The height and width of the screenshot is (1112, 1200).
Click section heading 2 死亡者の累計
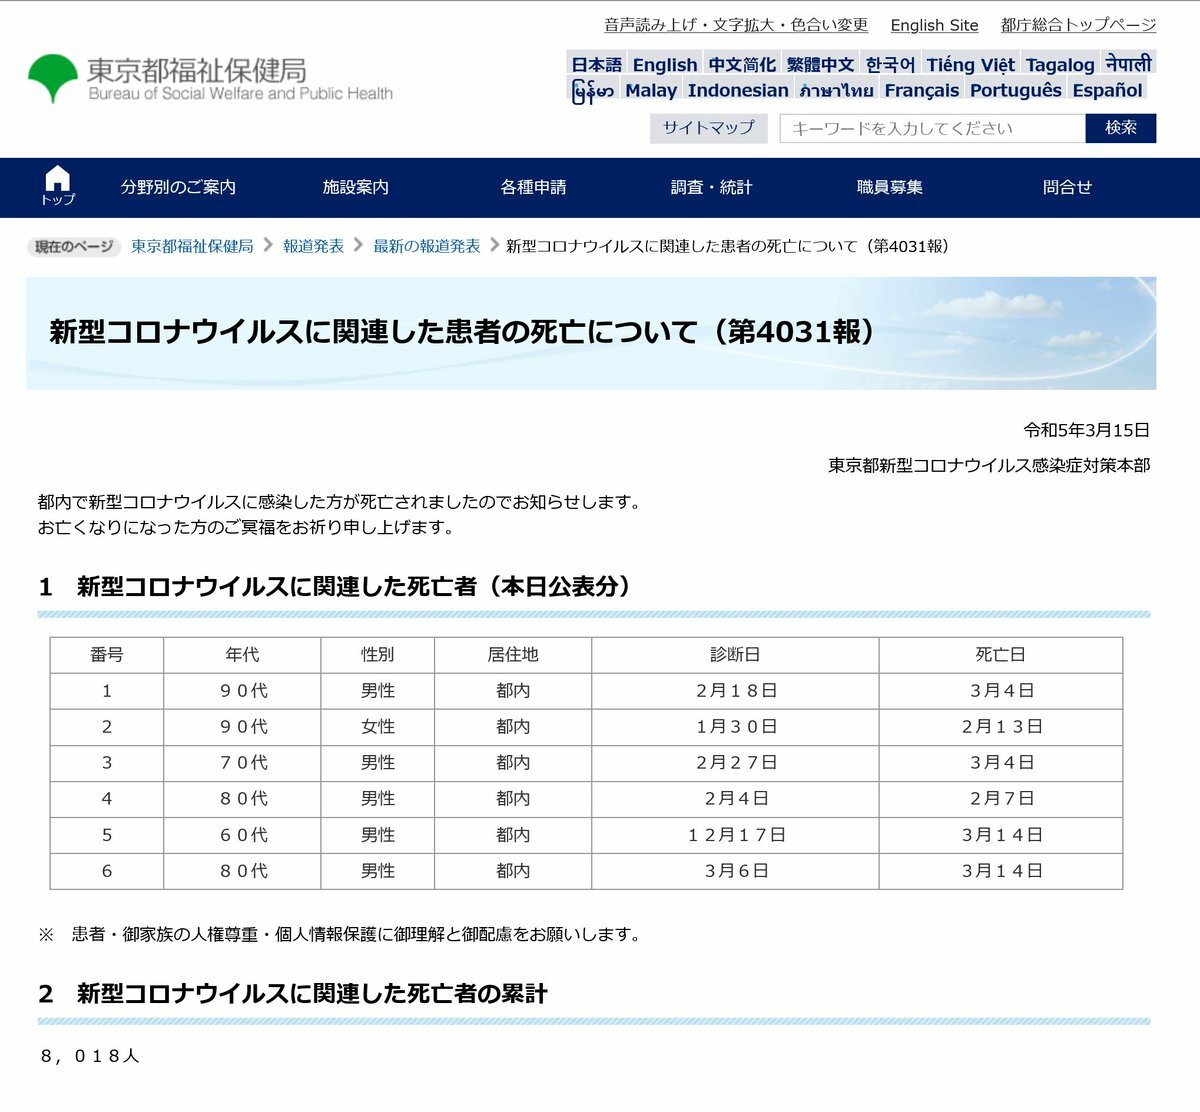tap(293, 994)
